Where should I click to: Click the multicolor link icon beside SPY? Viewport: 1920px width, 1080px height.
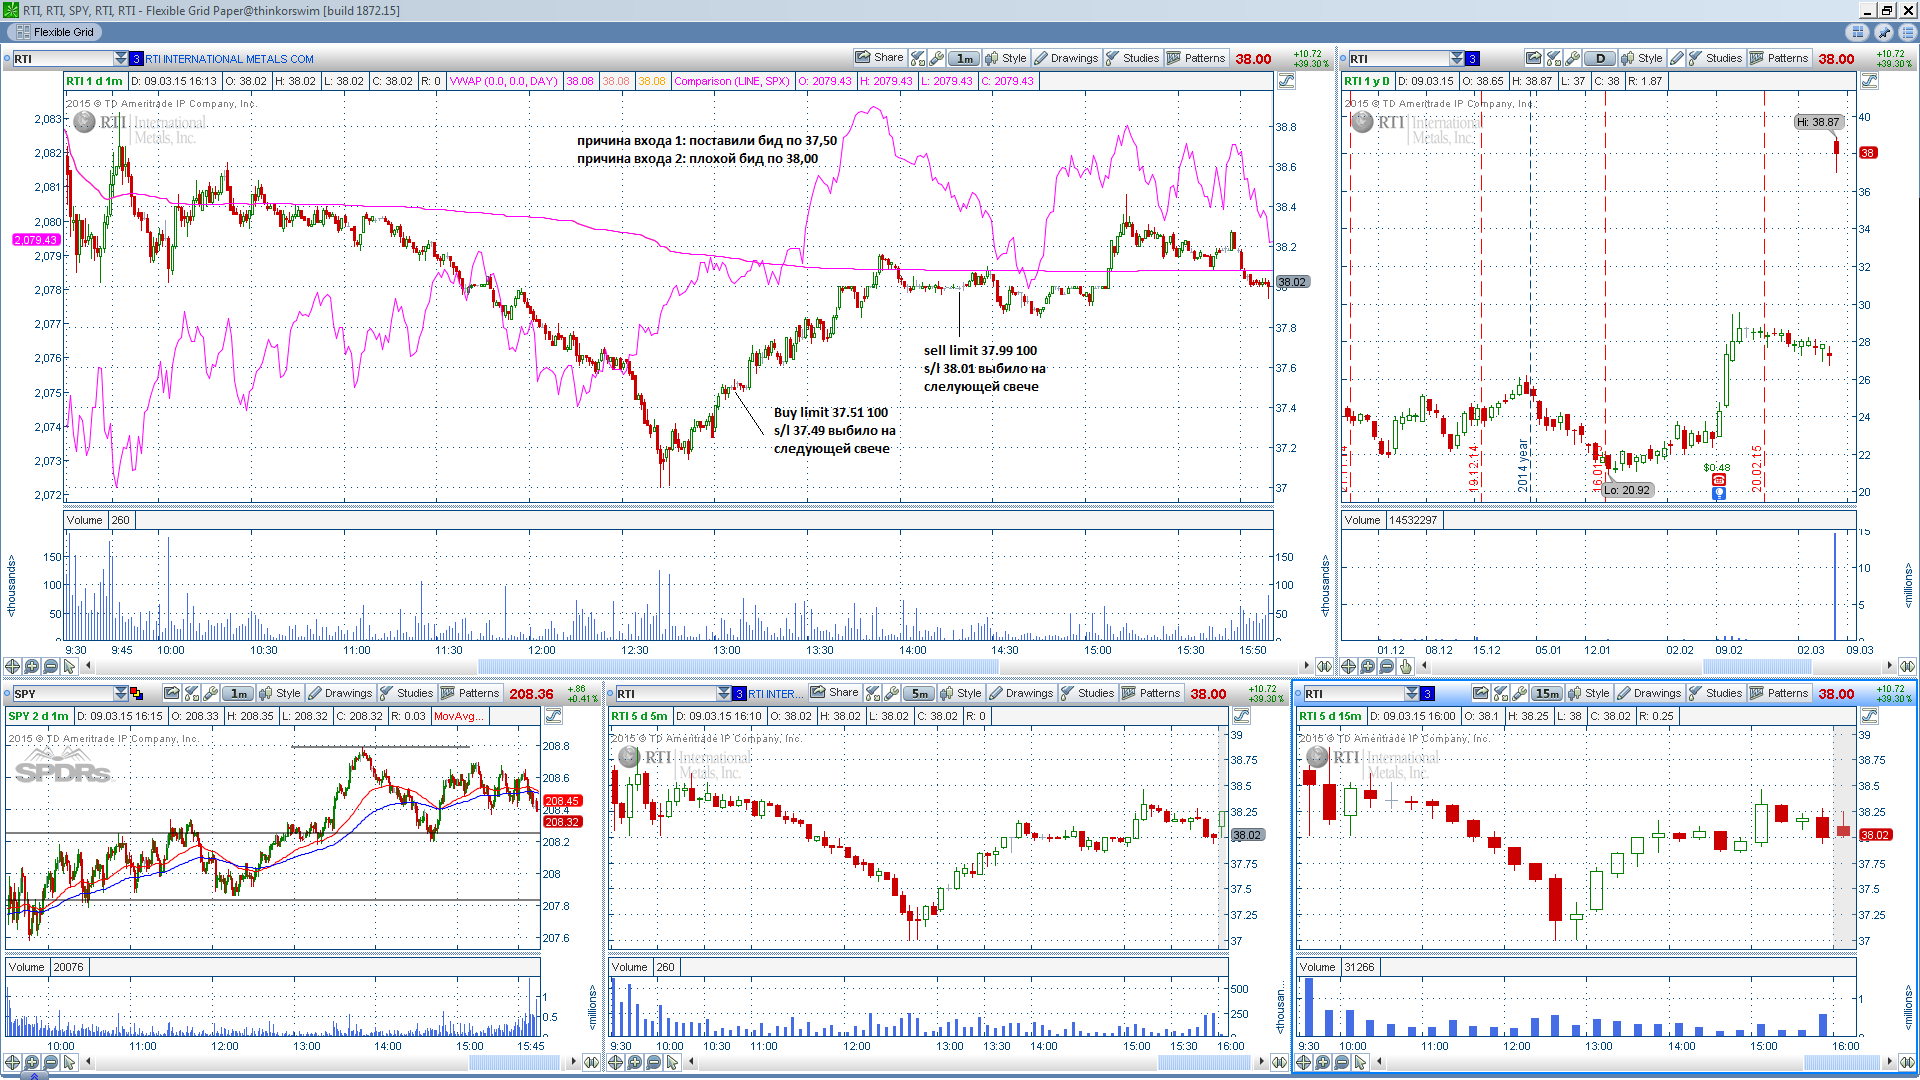pos(137,694)
